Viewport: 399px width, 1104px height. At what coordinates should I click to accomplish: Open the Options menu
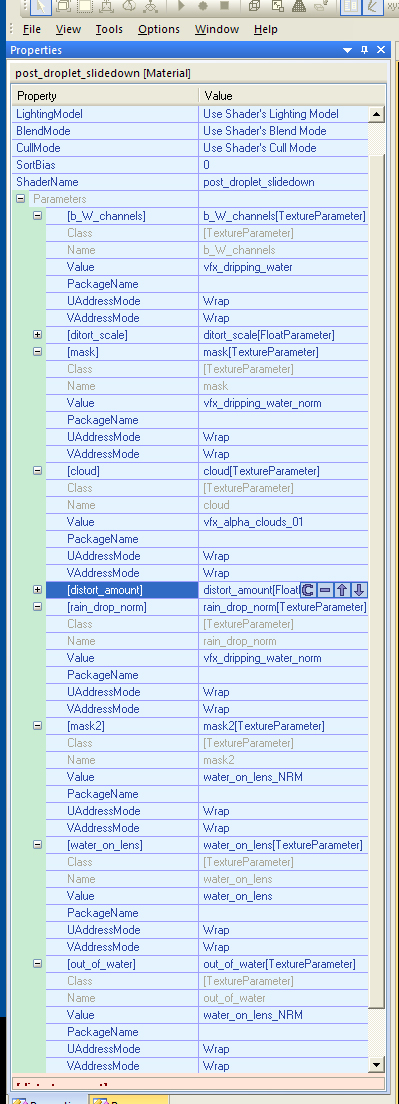pos(159,30)
